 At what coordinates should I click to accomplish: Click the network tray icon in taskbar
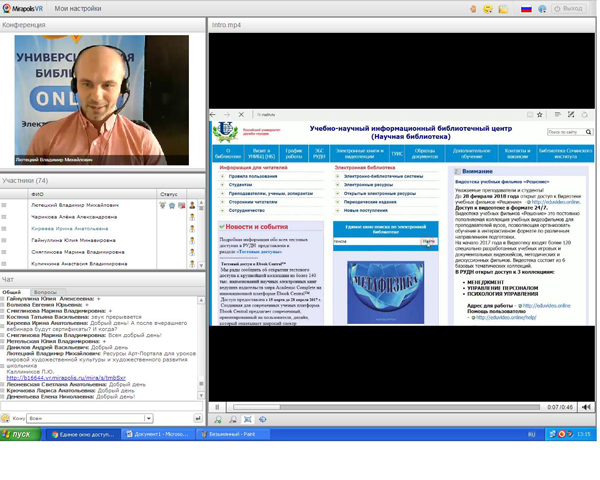coord(553,434)
